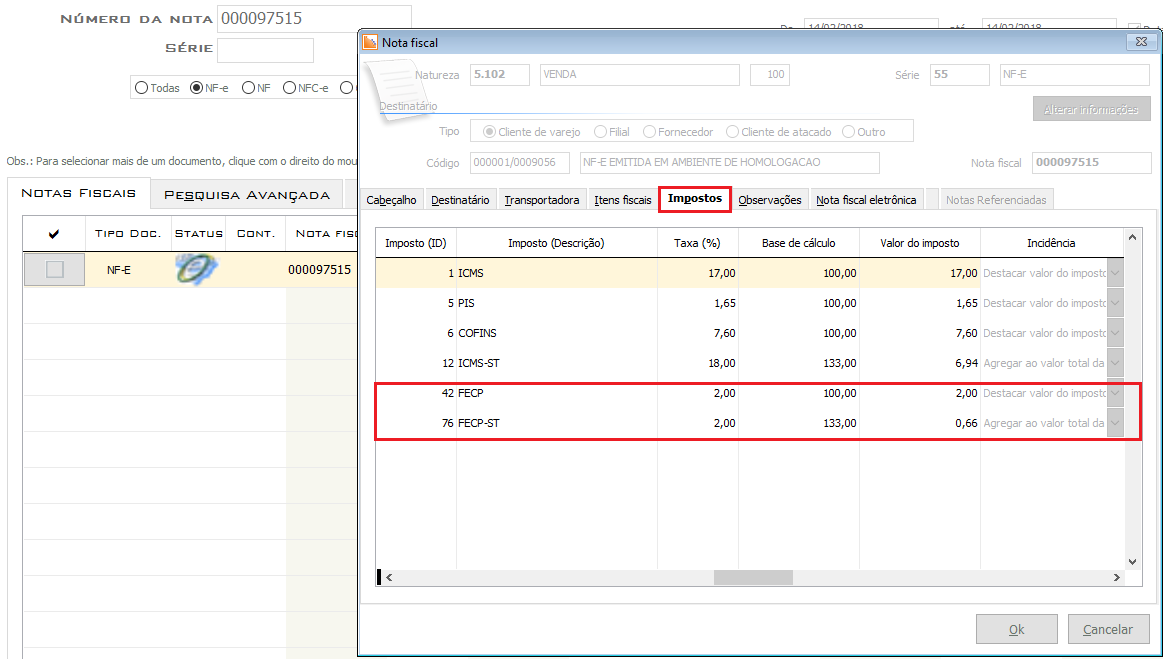Select the Todas radio button
The width and height of the screenshot is (1163, 659).
(x=141, y=88)
